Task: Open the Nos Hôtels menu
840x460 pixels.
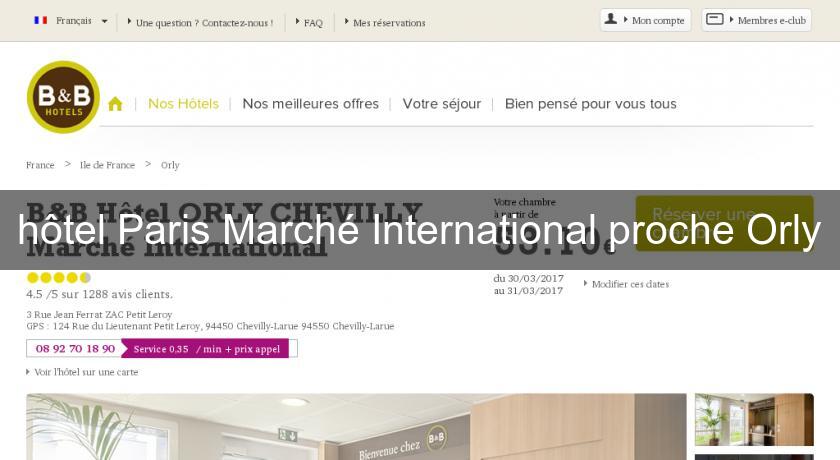Action: pyautogui.click(x=183, y=104)
